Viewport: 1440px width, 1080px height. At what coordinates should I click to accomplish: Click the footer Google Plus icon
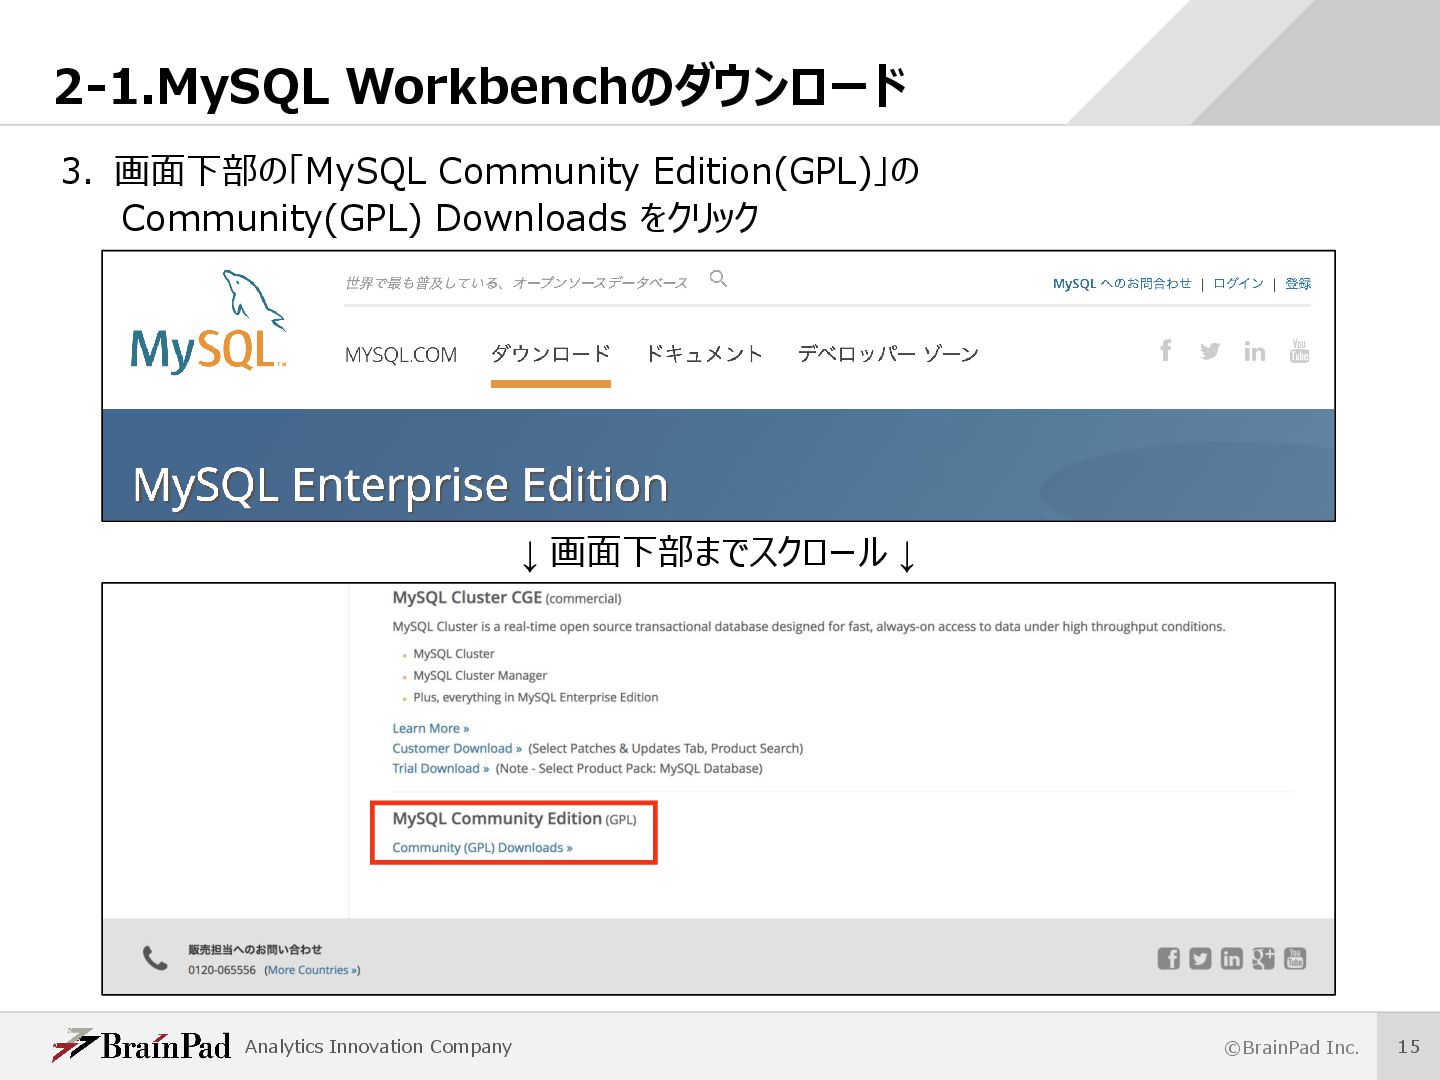pyautogui.click(x=1263, y=958)
